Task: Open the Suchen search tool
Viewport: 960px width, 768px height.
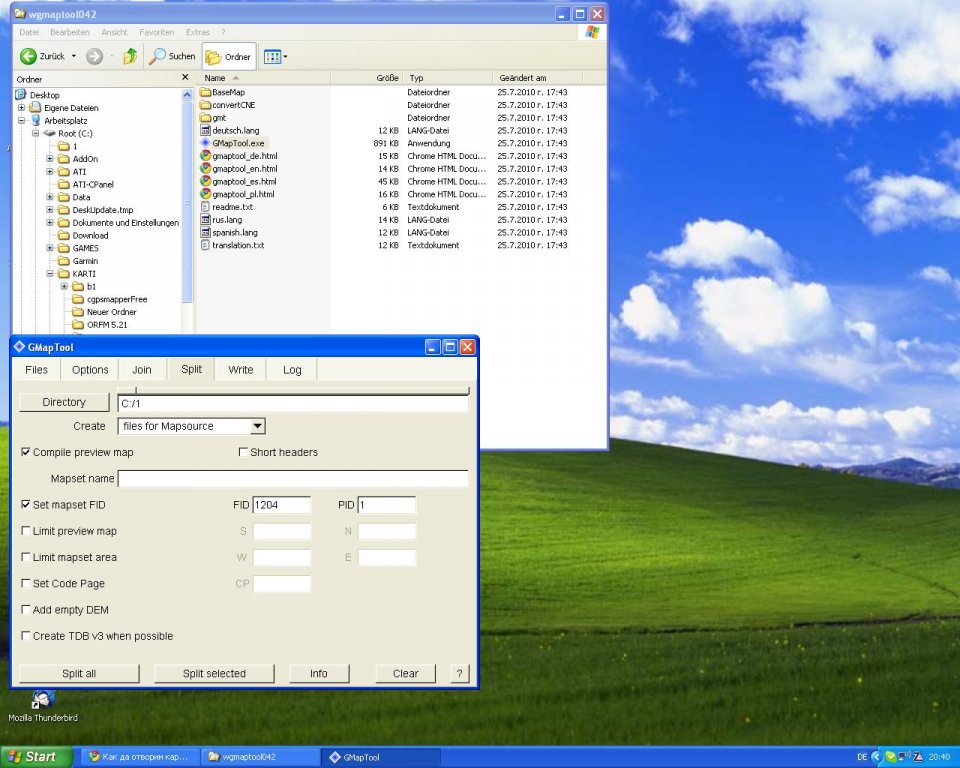Action: 172,56
